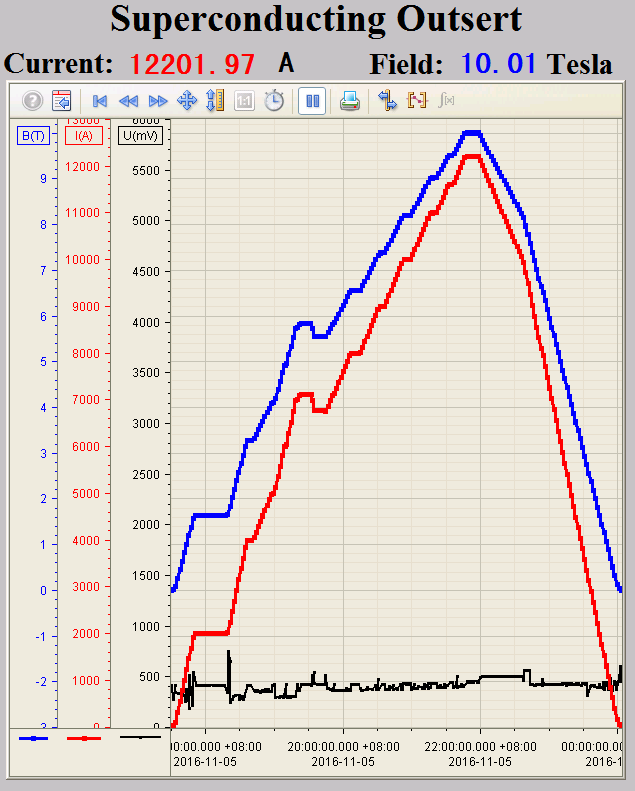Click the data cursor arrows icon
The image size is (635, 791).
(x=388, y=101)
